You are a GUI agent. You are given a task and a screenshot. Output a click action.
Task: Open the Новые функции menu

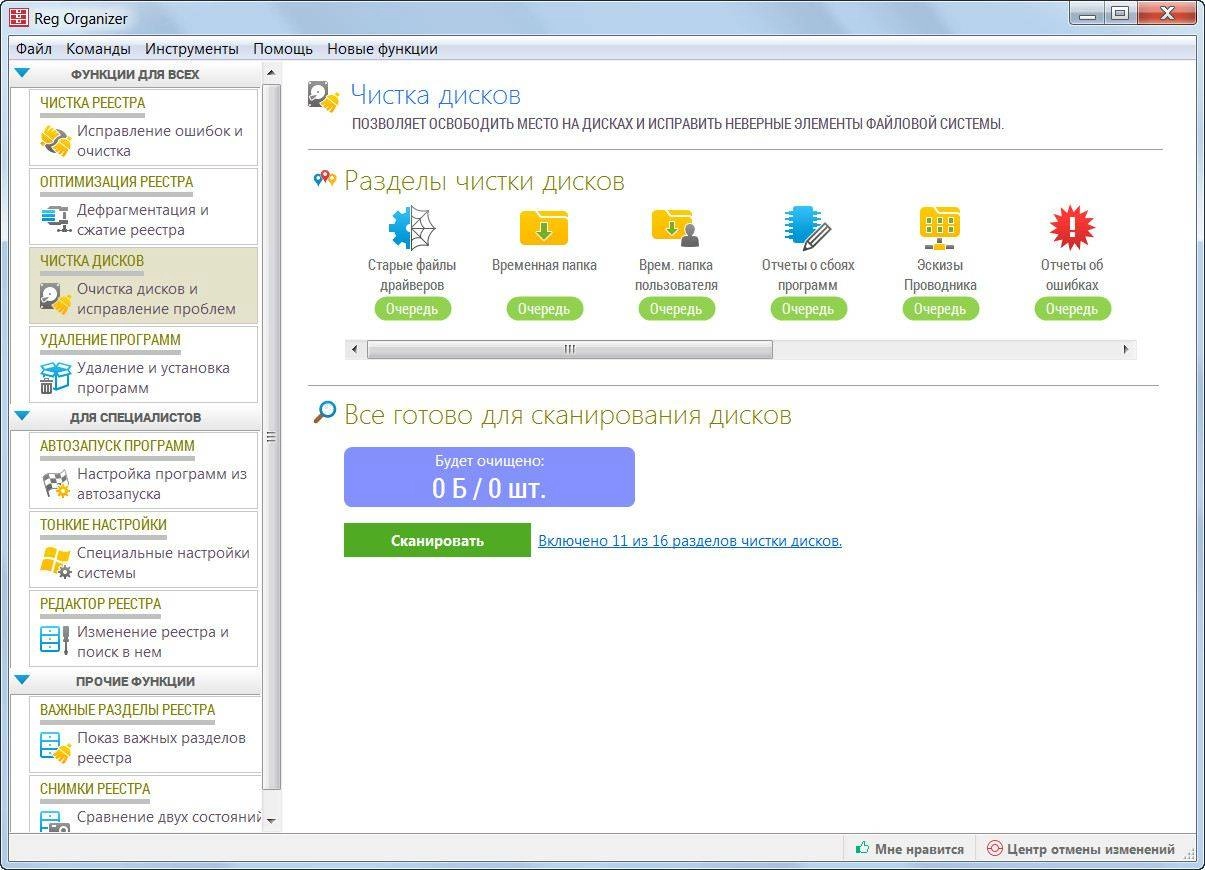coord(382,48)
